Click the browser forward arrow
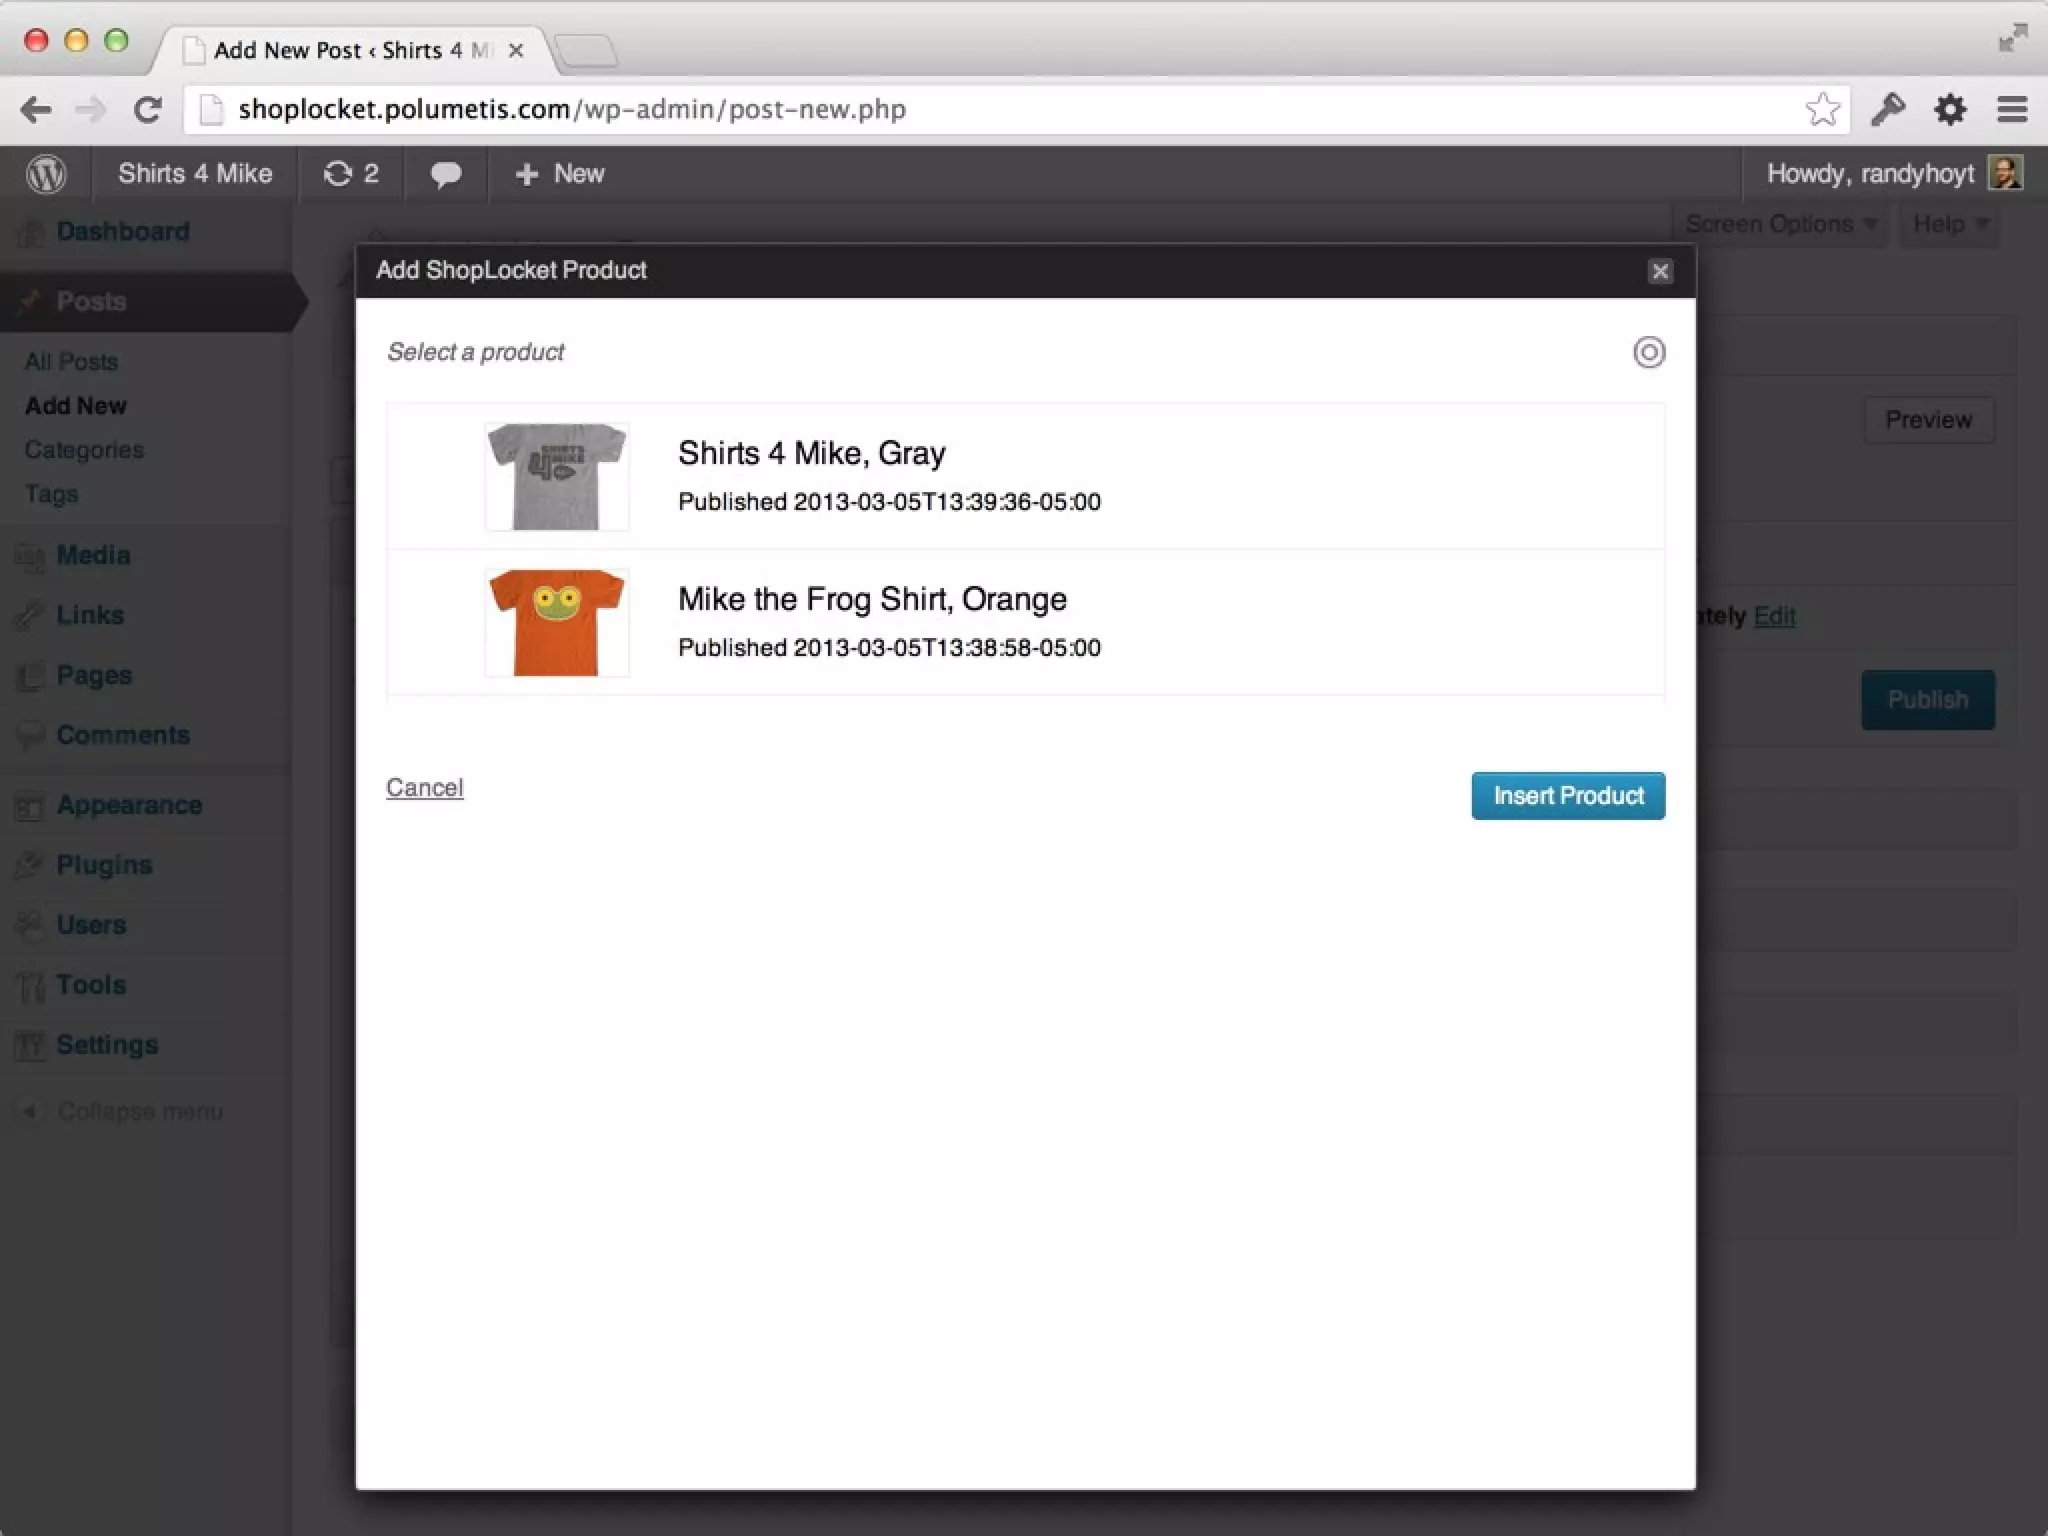This screenshot has width=2048, height=1536. [x=91, y=110]
